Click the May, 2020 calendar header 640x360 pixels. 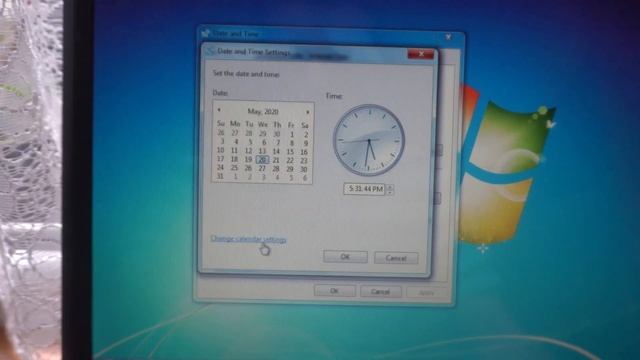click(x=263, y=111)
